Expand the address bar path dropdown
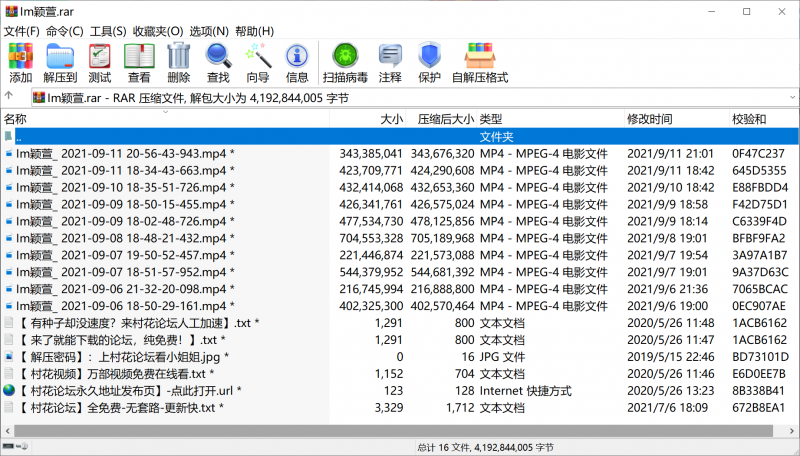The image size is (800, 456). point(790,97)
